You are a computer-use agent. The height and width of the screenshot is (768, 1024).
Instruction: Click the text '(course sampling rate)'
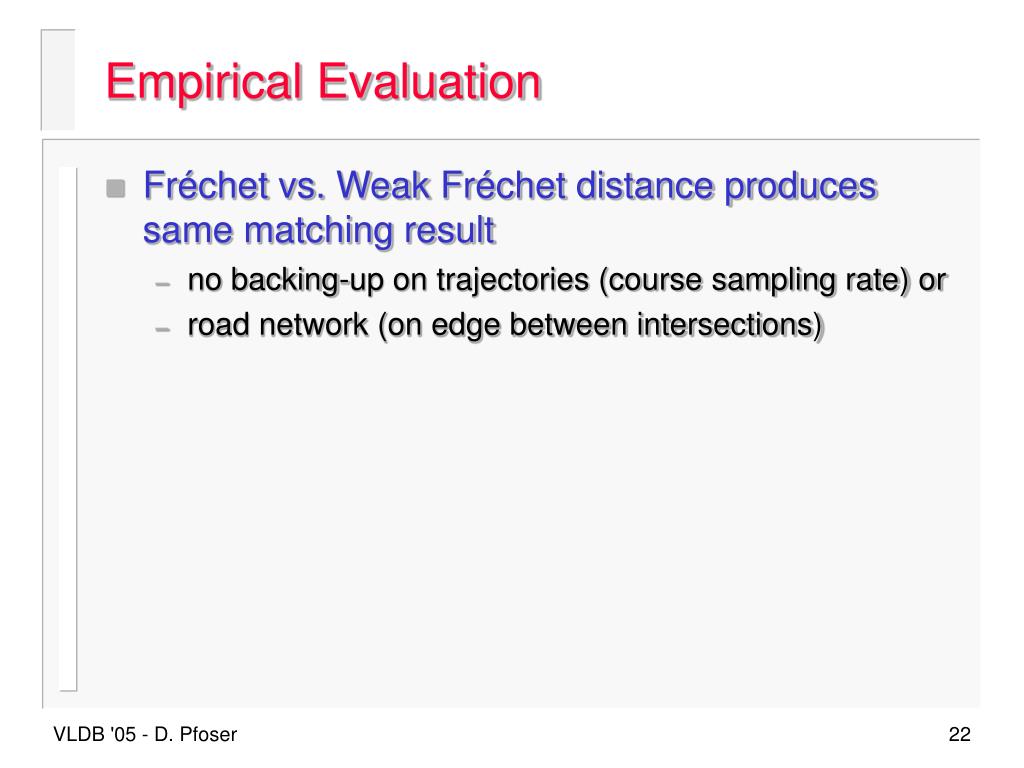[754, 281]
